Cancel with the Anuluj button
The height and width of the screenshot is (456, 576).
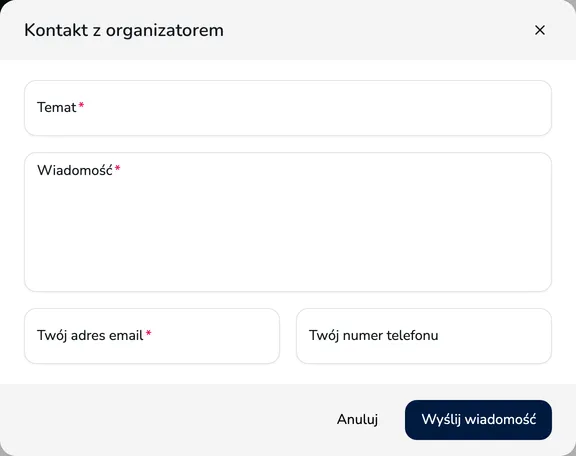[357, 420]
